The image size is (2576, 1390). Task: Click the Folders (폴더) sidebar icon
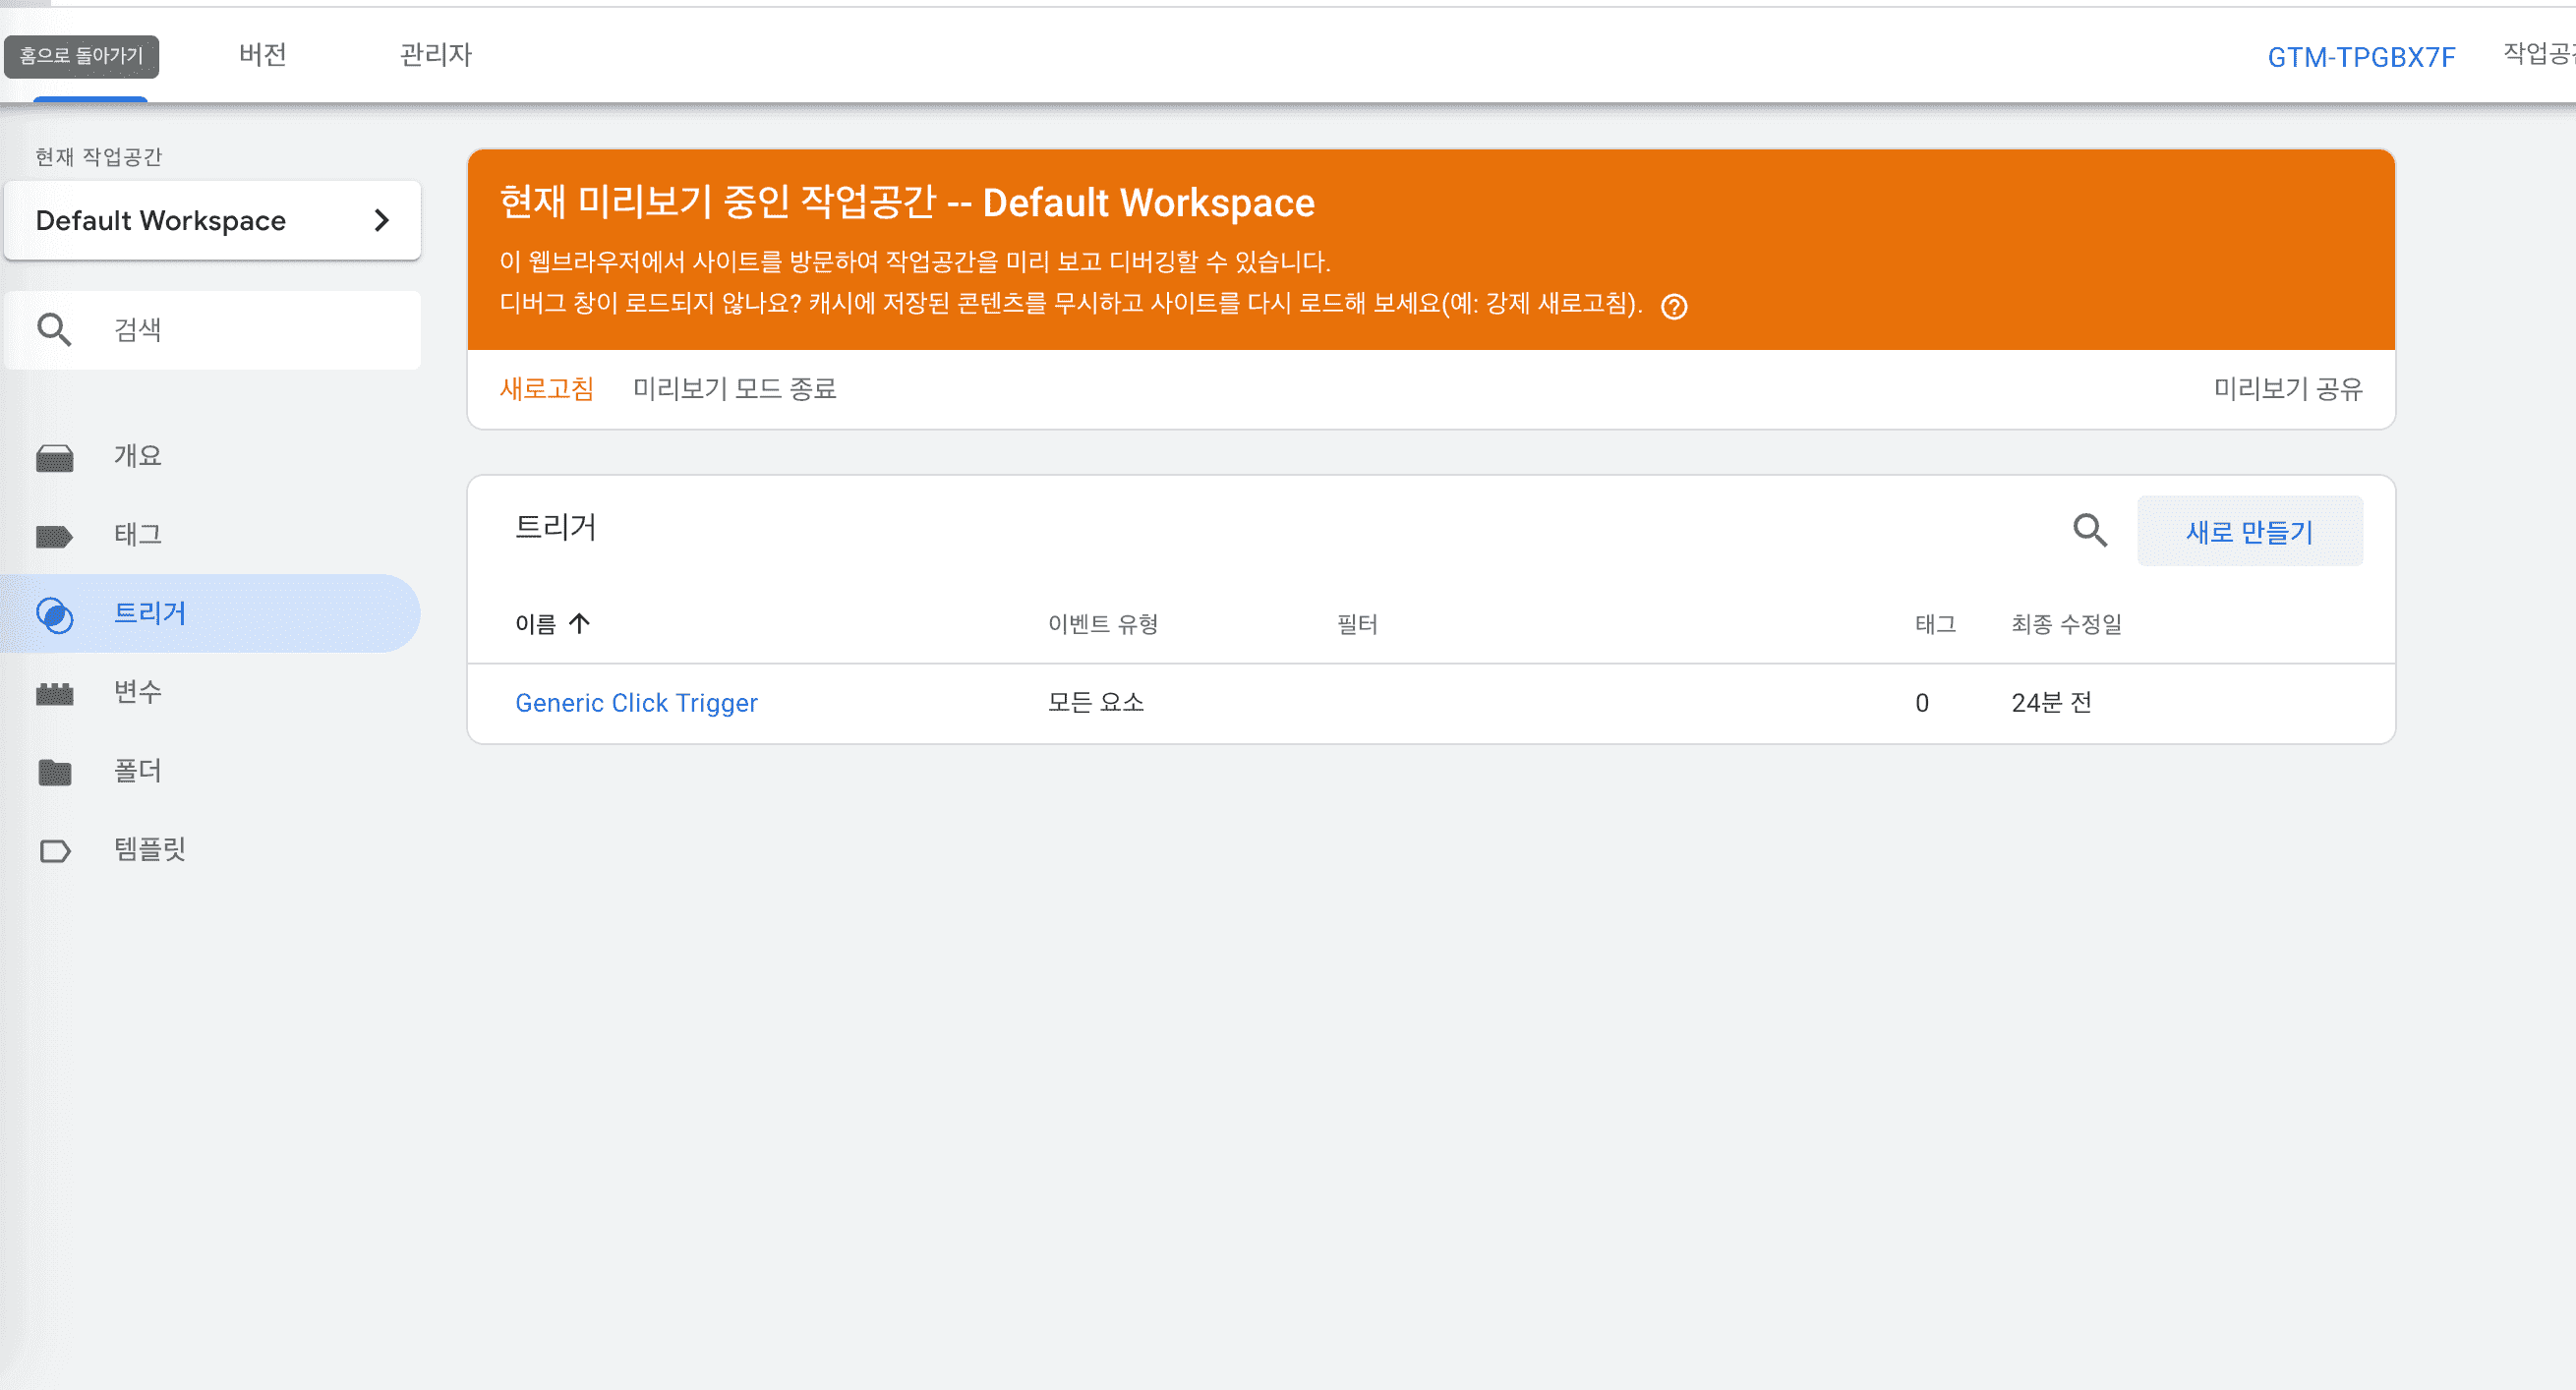click(x=54, y=772)
